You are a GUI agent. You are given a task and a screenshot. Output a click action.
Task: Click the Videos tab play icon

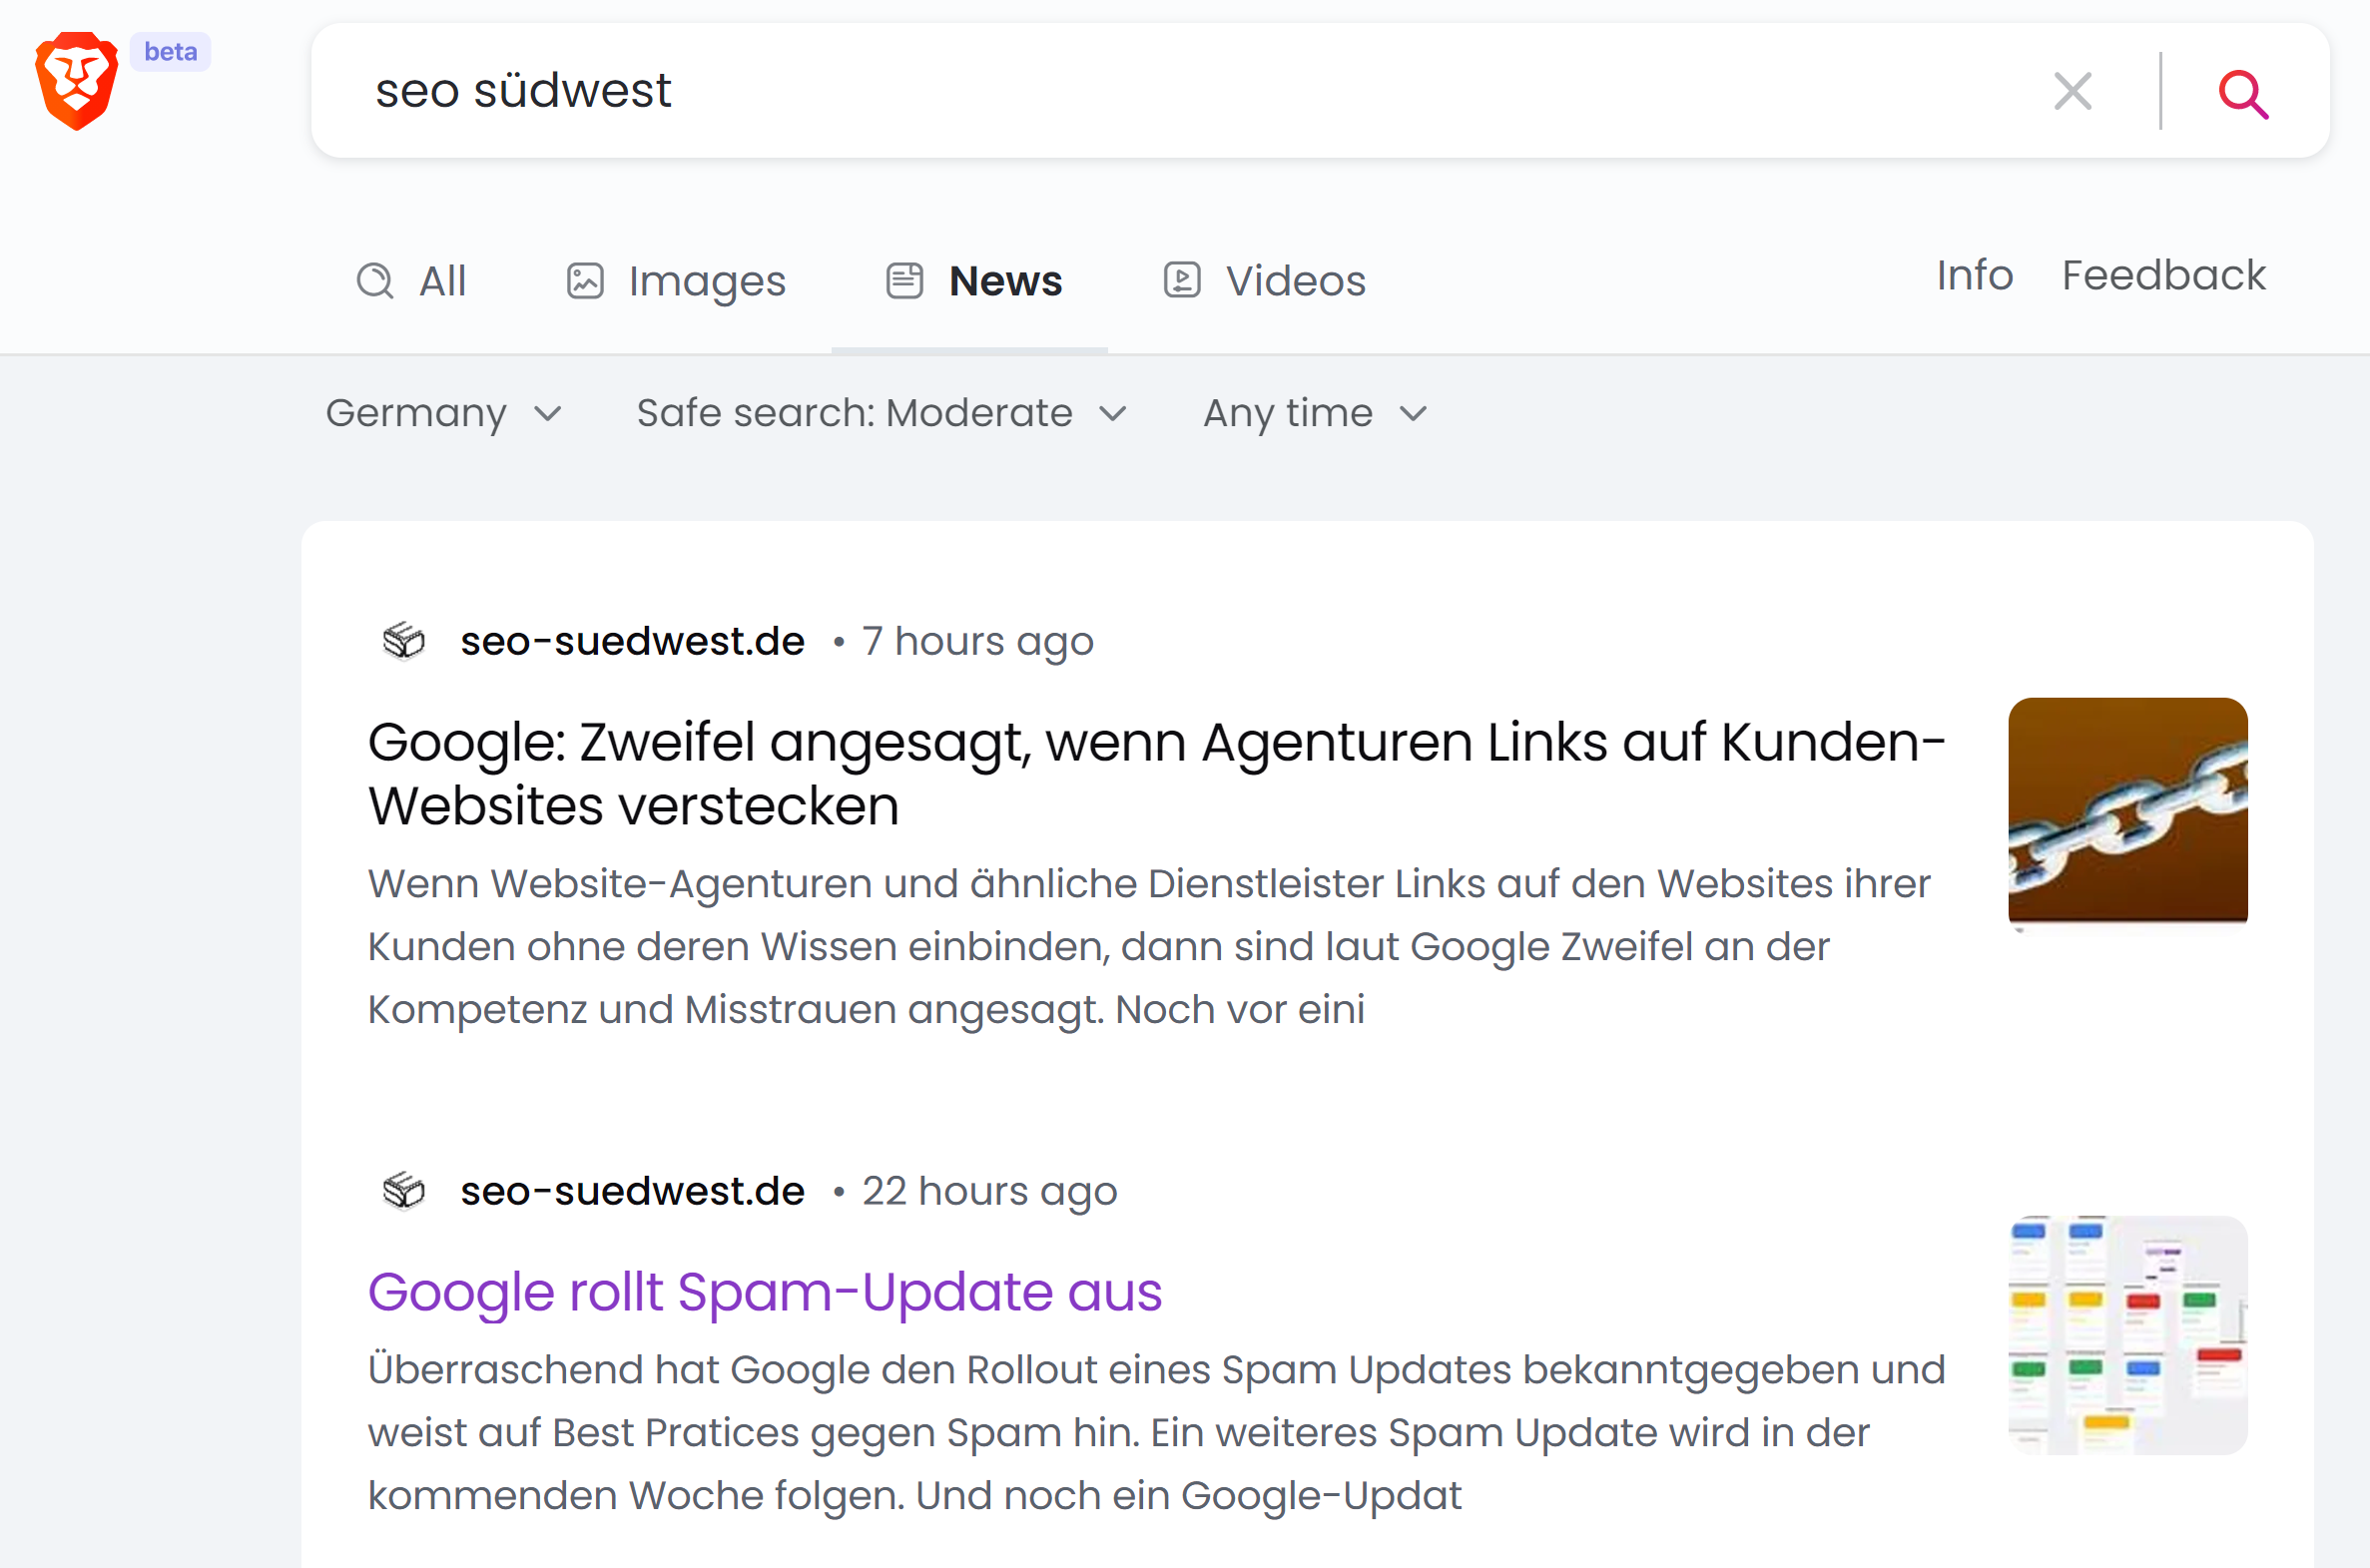(x=1182, y=281)
